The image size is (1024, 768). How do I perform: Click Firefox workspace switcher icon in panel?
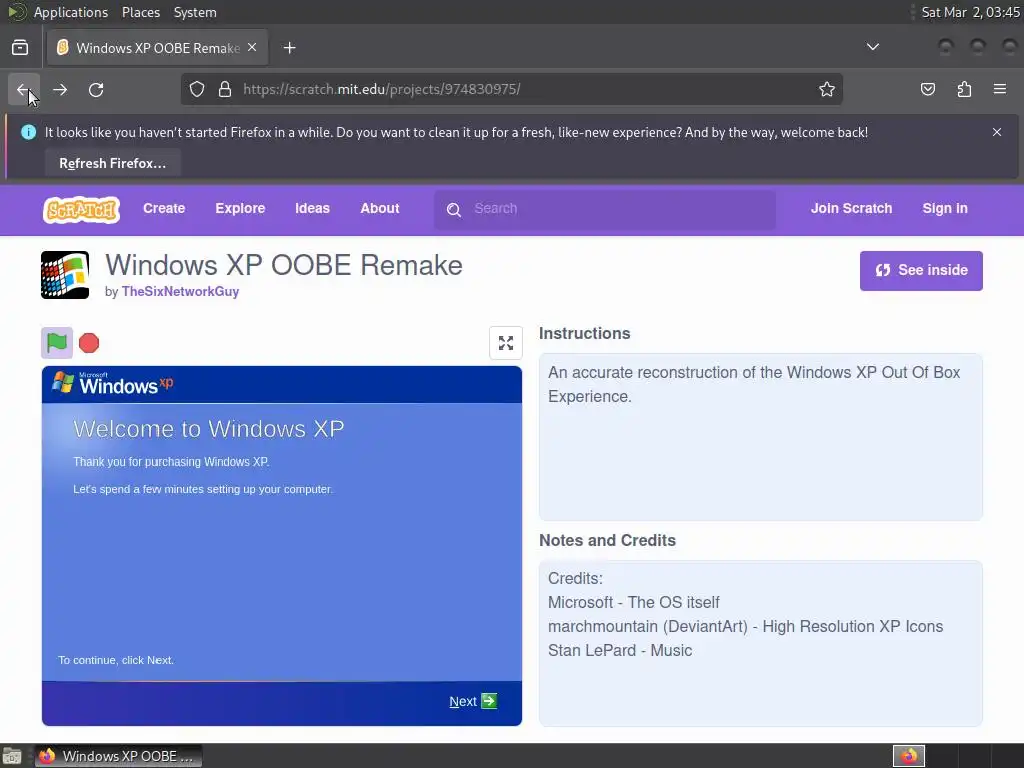click(909, 756)
